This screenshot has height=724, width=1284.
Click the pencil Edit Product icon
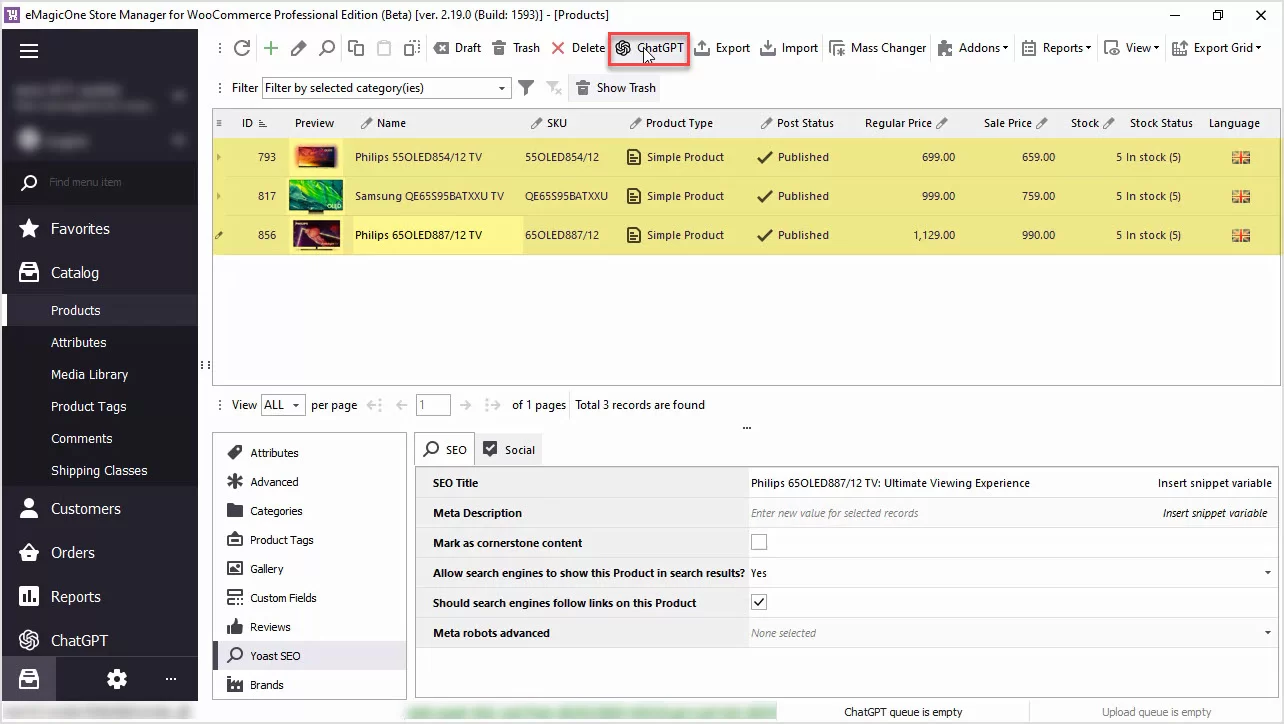click(x=298, y=48)
